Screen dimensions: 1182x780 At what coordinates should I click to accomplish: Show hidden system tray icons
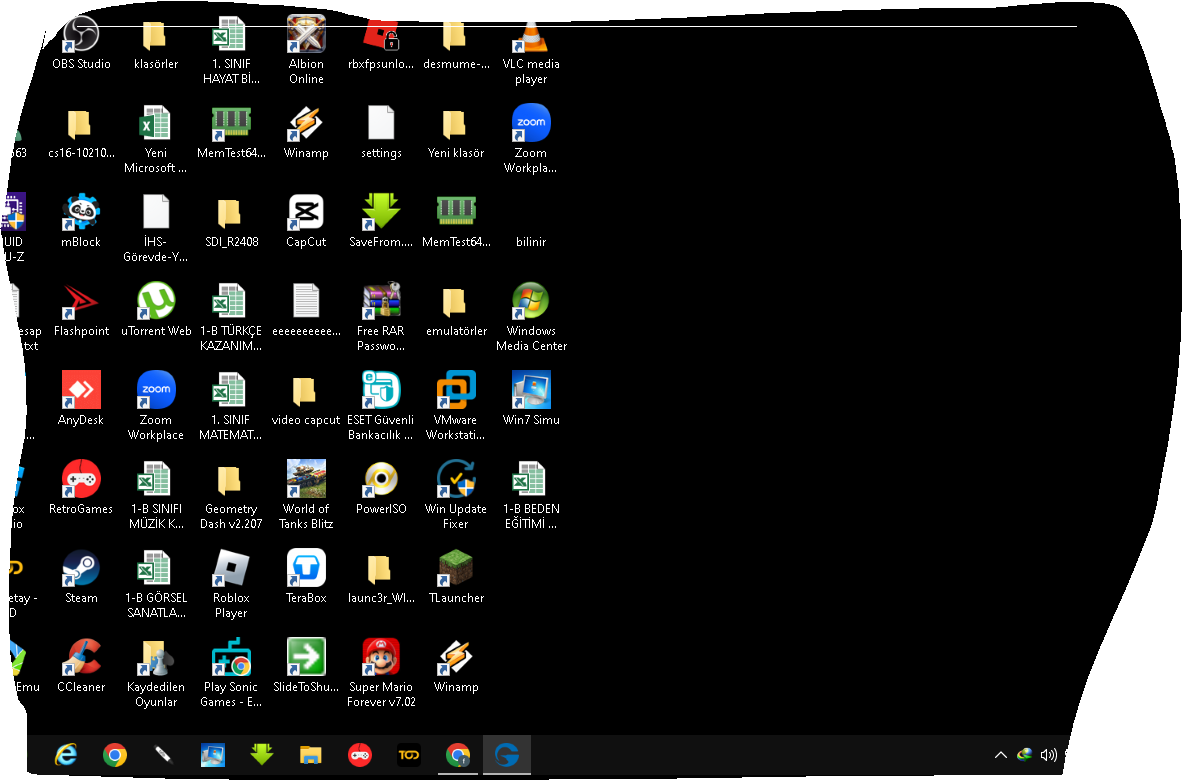pyautogui.click(x=1000, y=754)
